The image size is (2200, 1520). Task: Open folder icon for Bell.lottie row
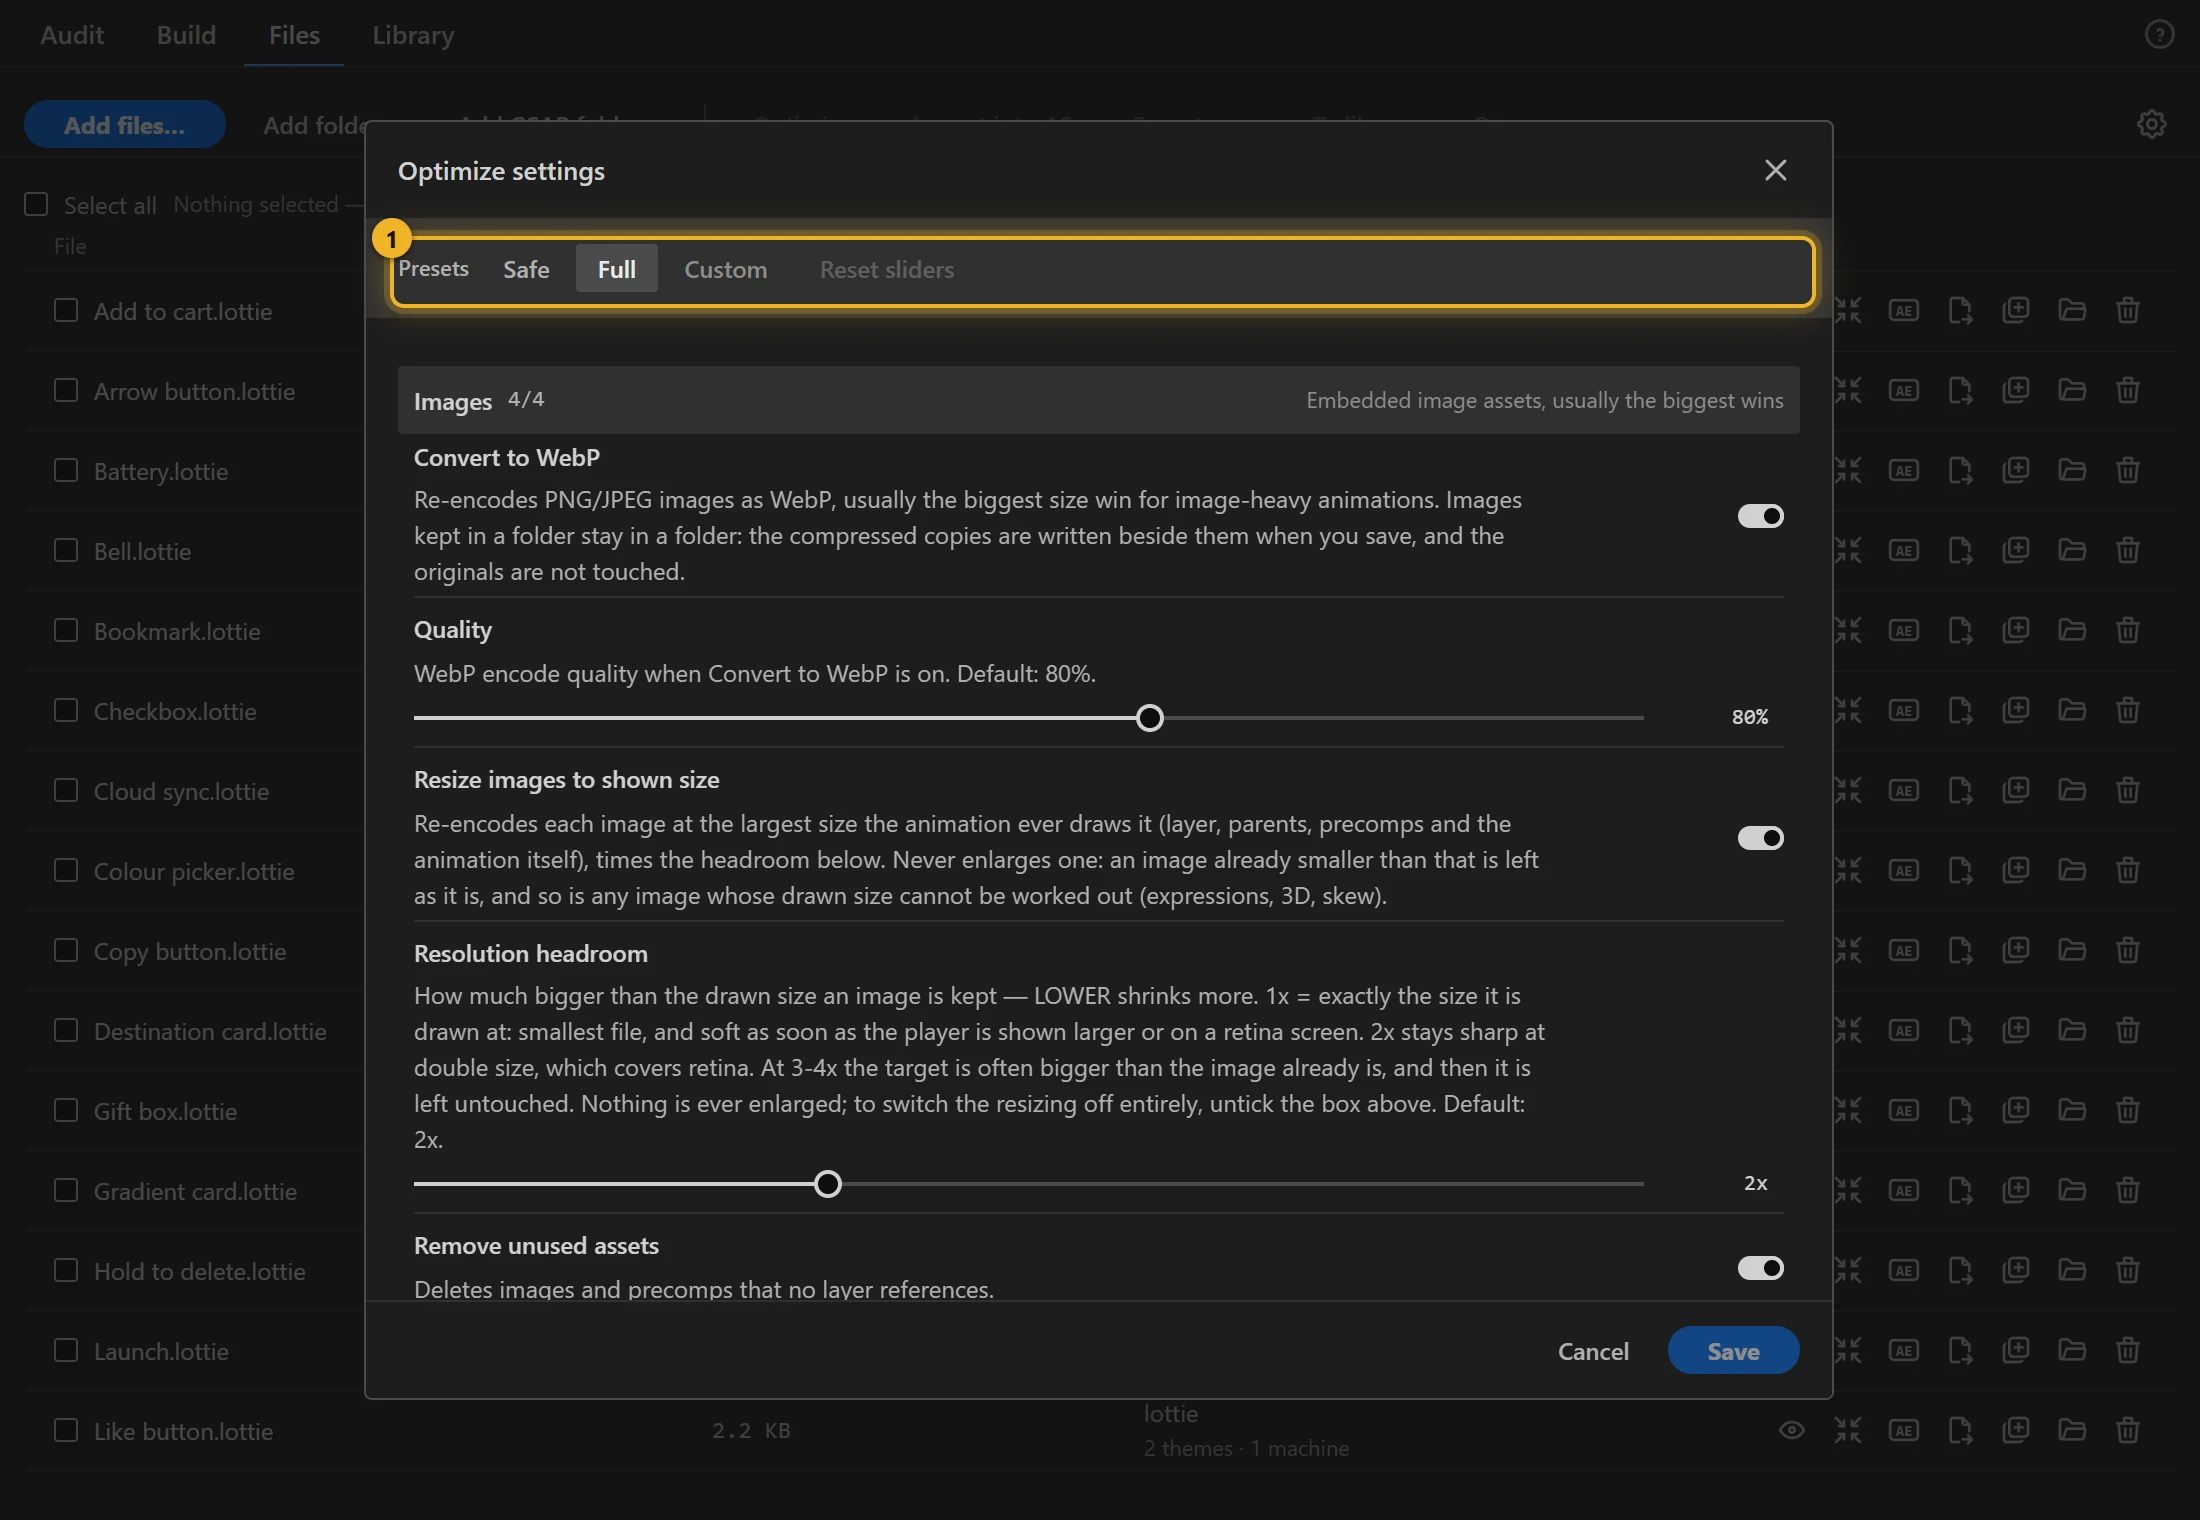(x=2072, y=550)
